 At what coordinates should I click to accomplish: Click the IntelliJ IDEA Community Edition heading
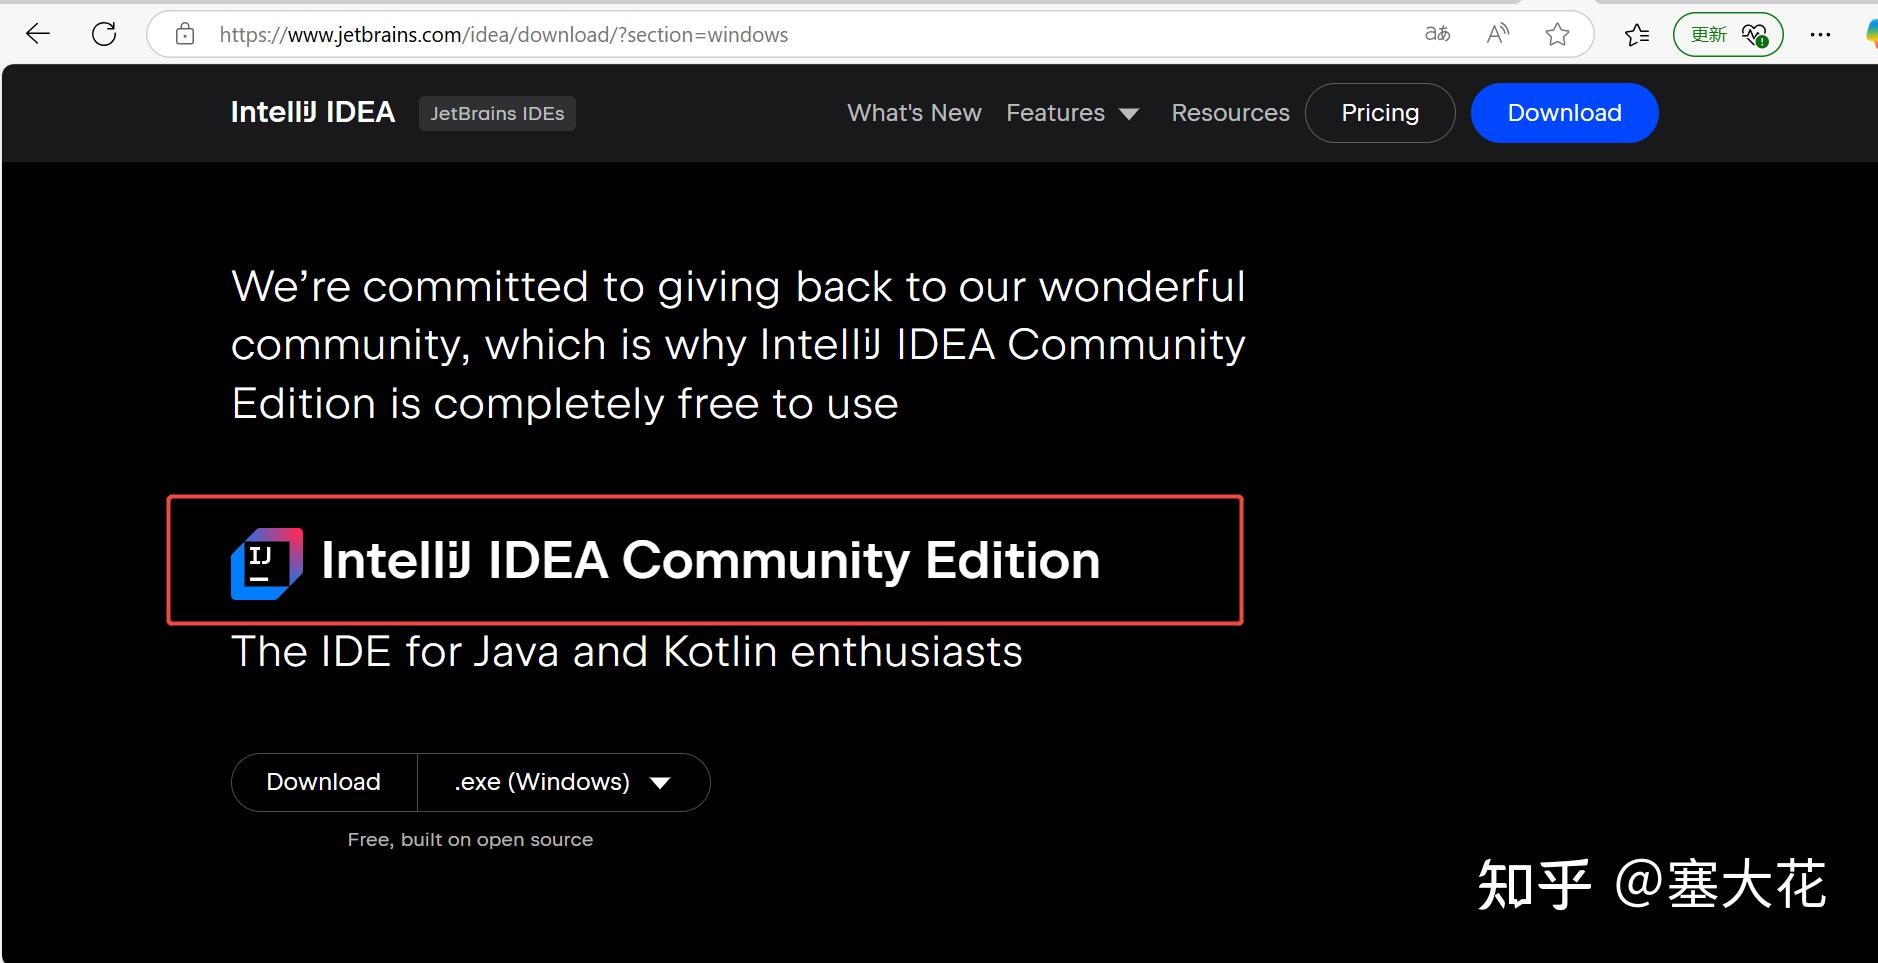(x=710, y=560)
